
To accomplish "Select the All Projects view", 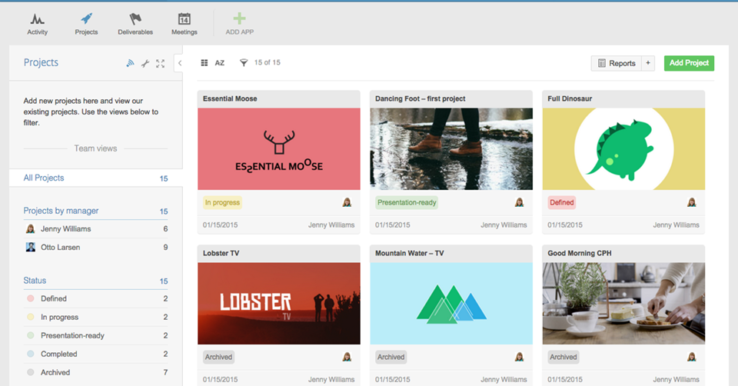I will [96, 178].
